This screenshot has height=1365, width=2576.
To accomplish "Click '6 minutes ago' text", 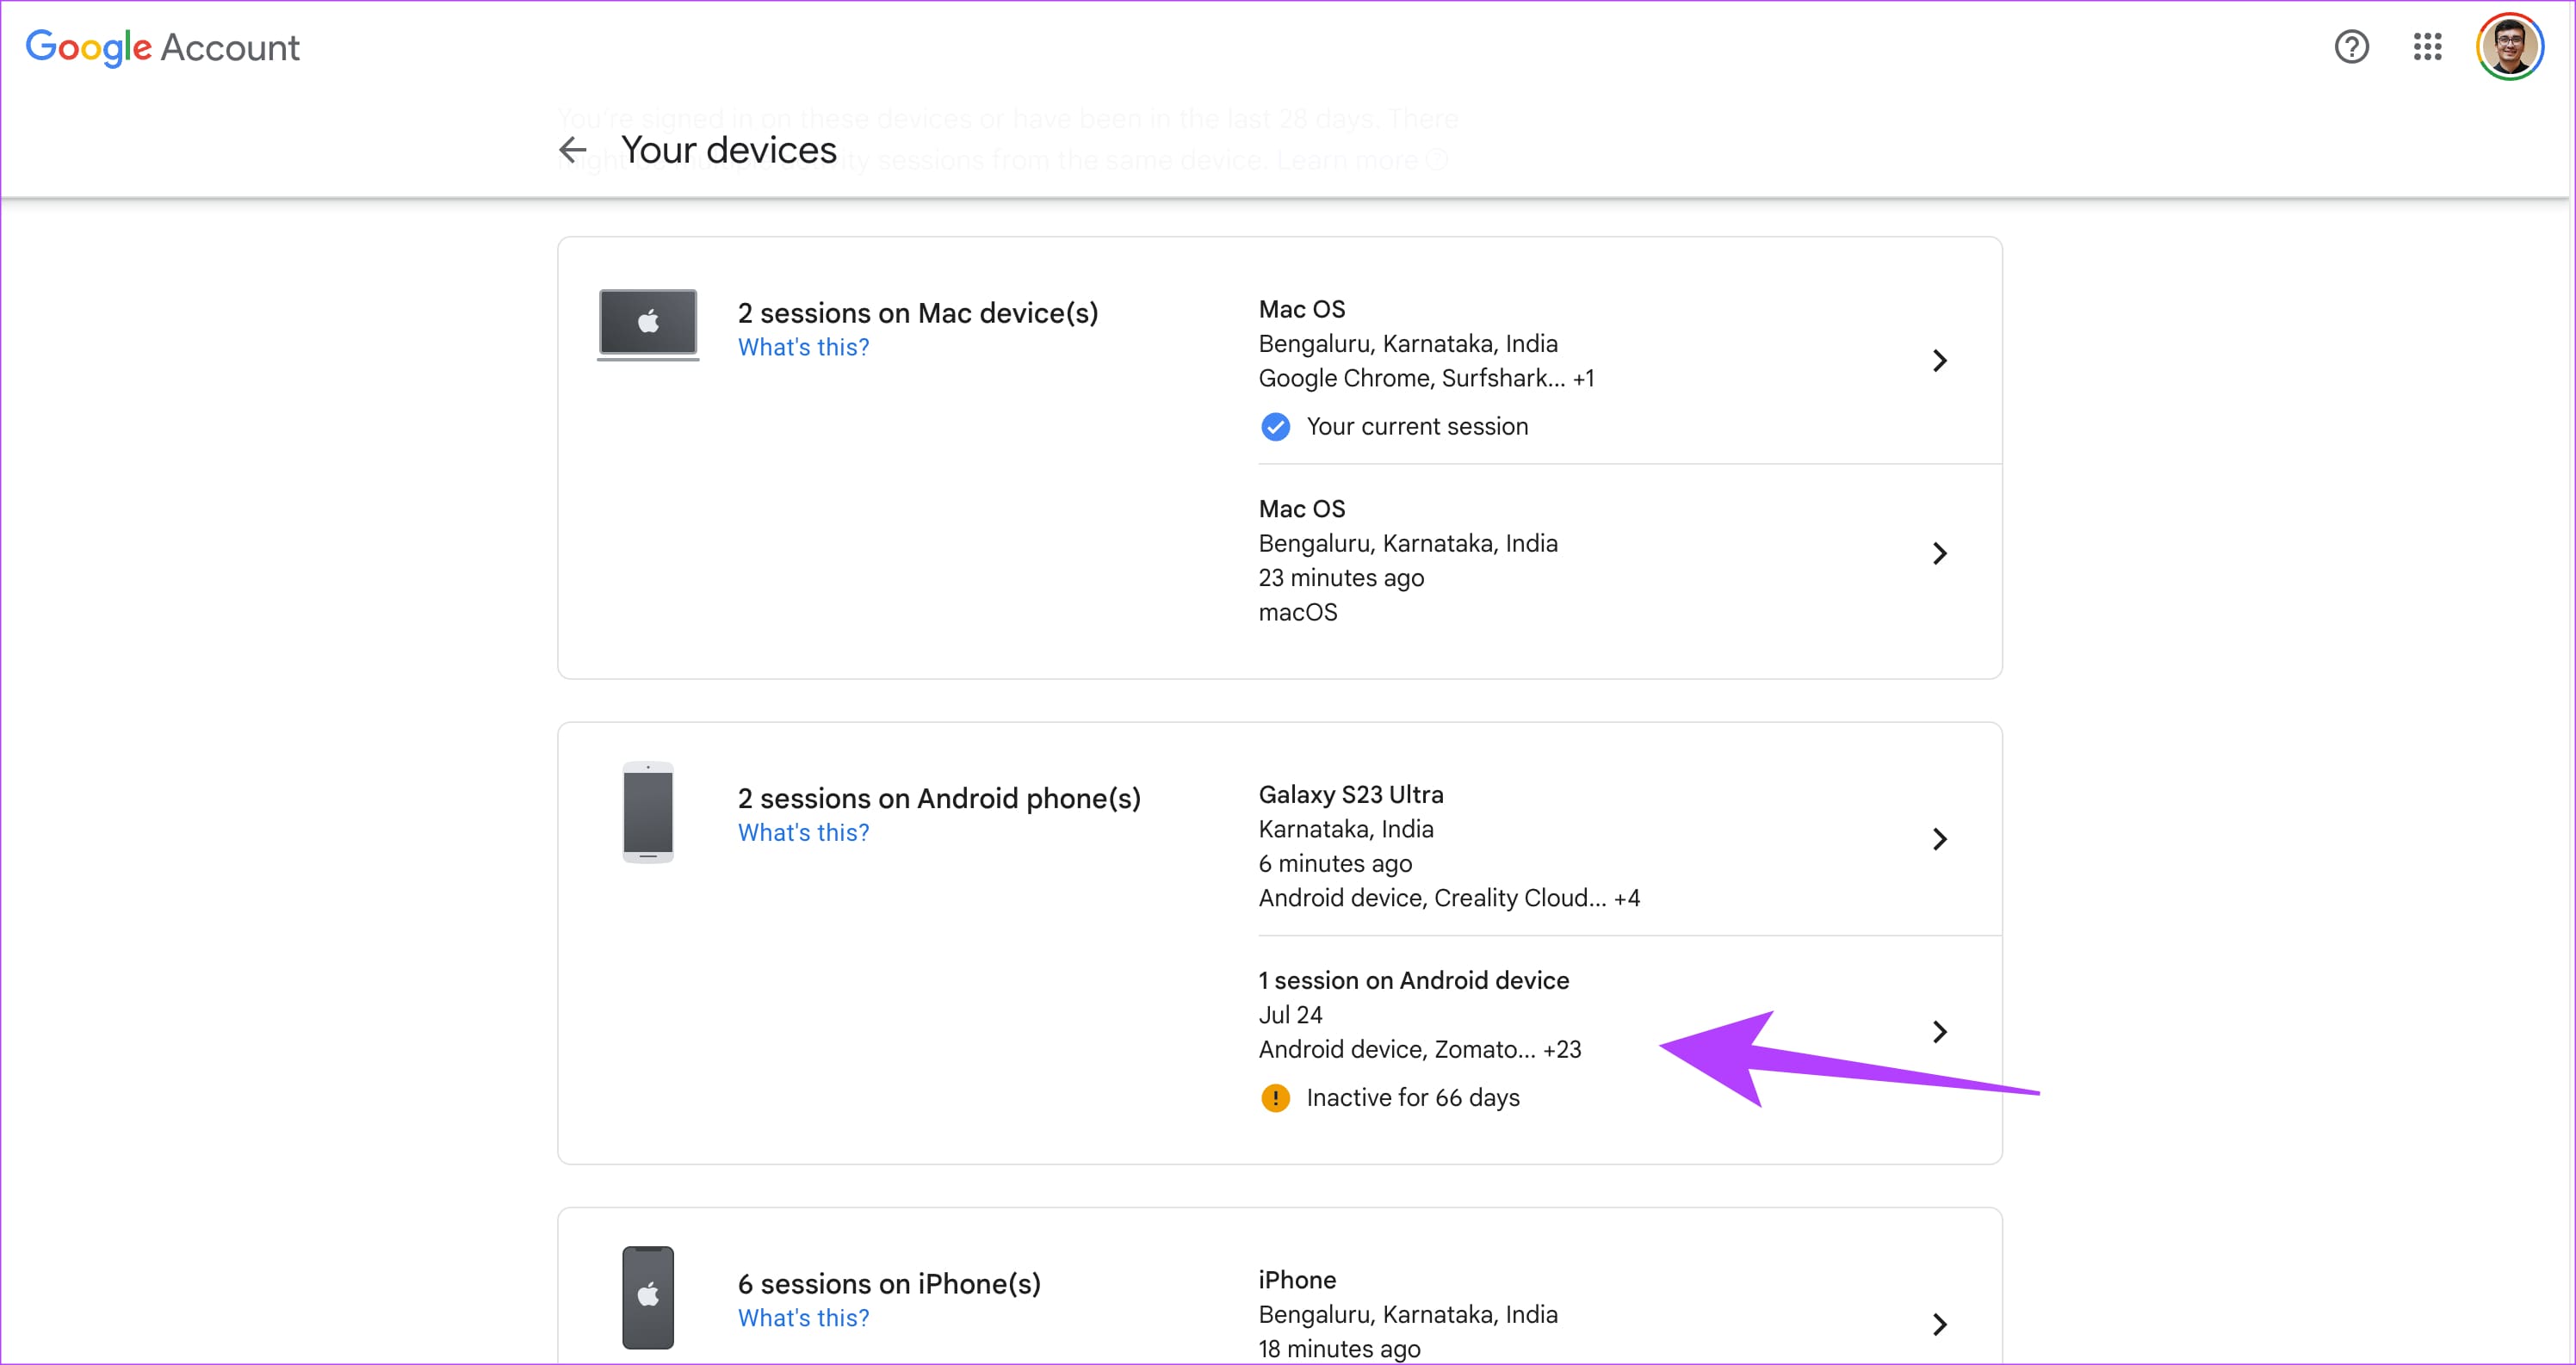I will [x=1335, y=863].
